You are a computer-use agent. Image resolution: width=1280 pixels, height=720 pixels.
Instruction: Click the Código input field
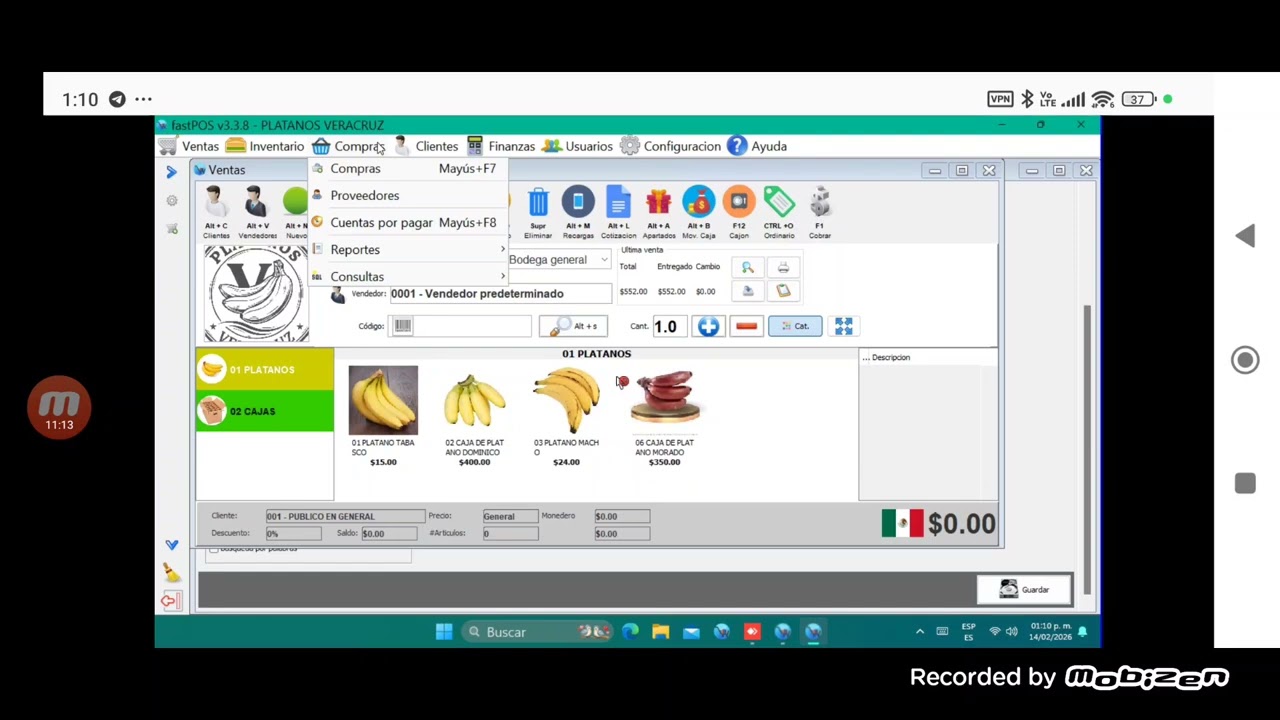pyautogui.click(x=462, y=326)
